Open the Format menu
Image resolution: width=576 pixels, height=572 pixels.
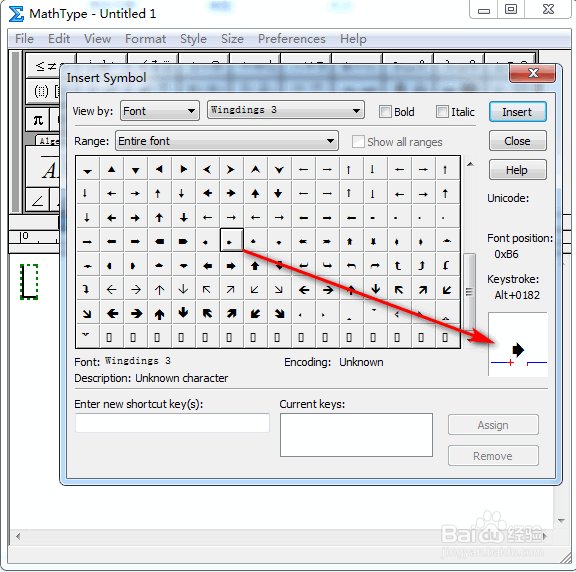click(x=145, y=39)
